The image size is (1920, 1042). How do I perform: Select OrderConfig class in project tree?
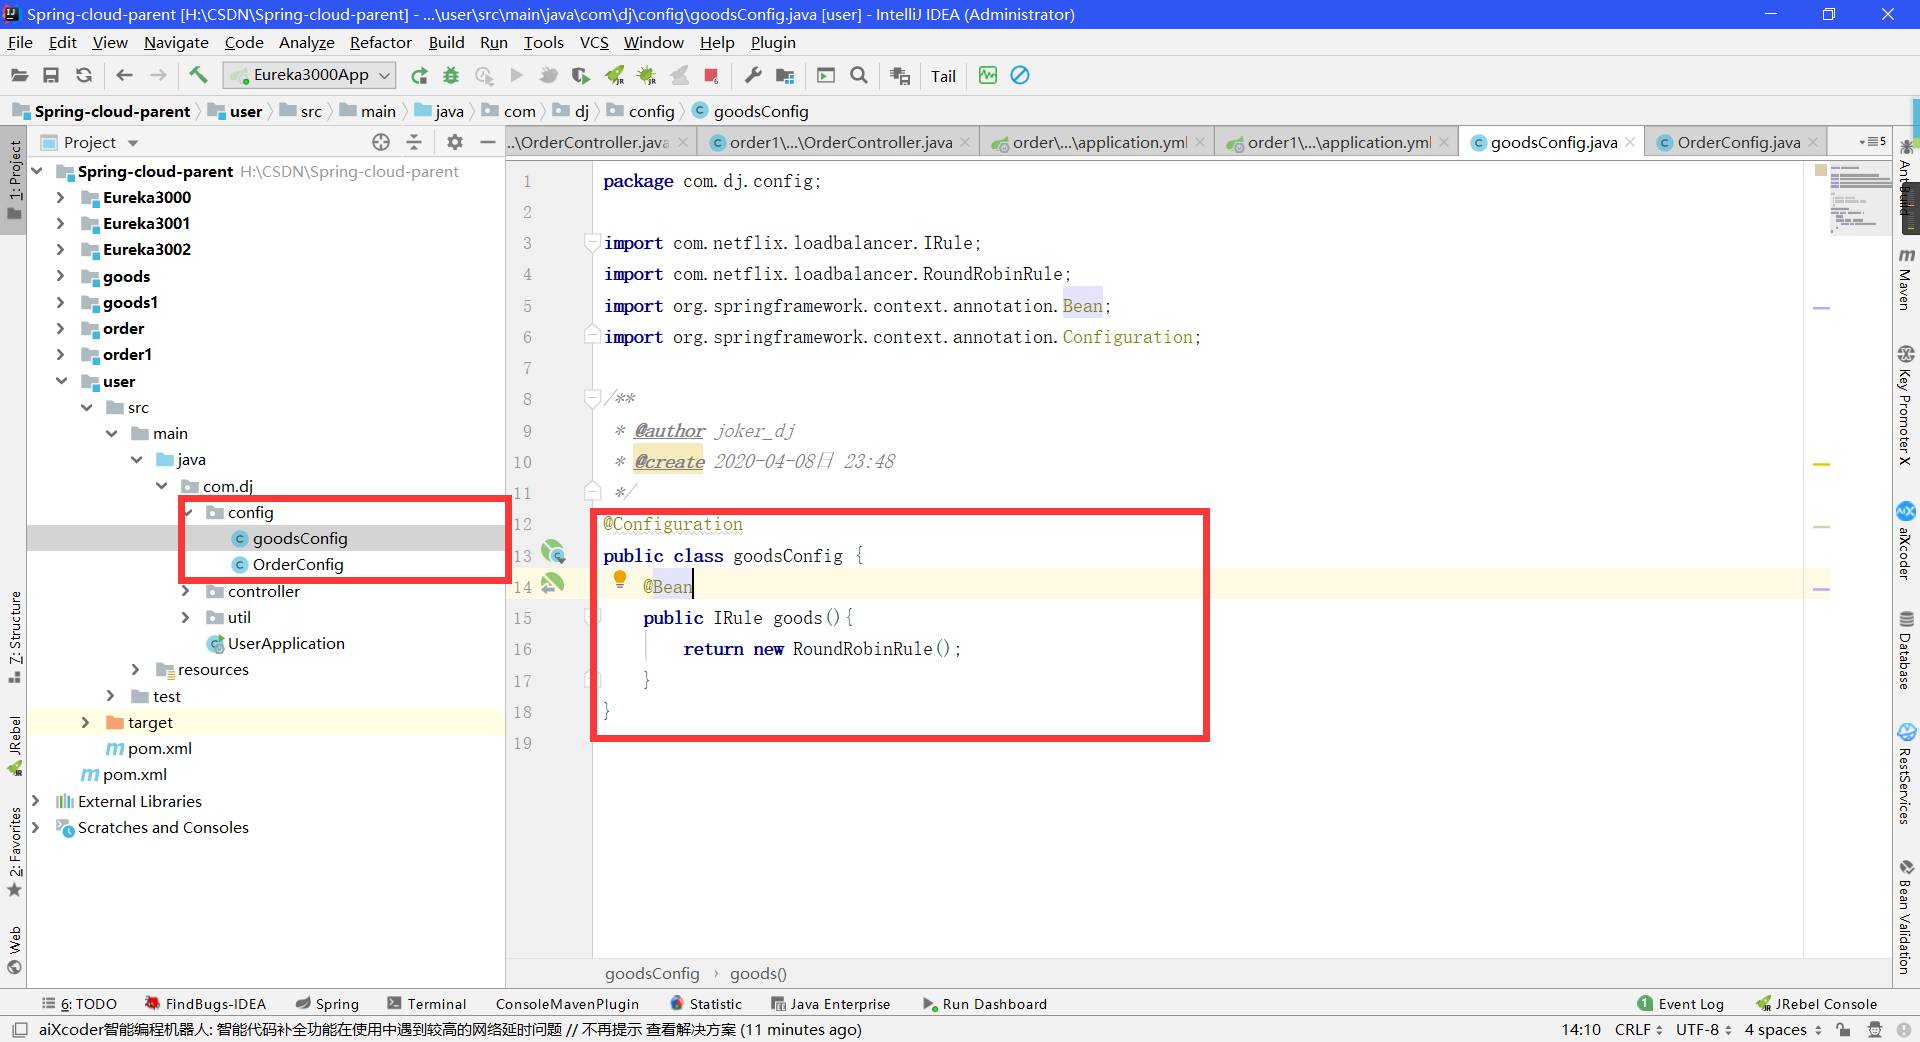297,564
